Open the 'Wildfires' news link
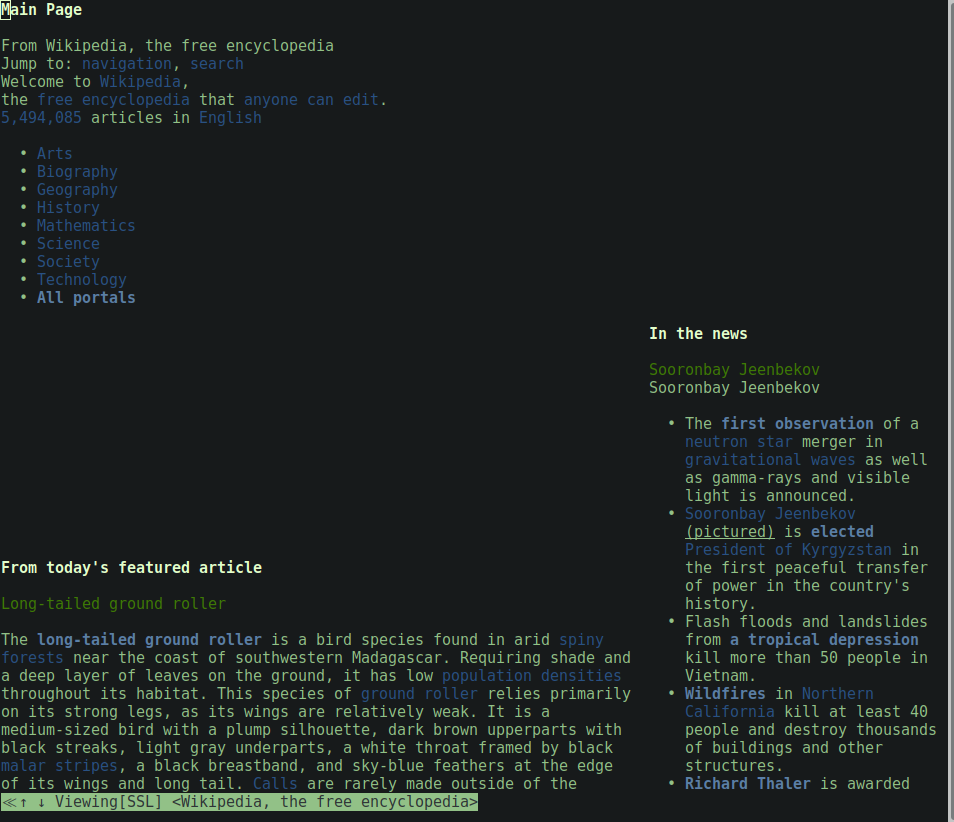Screen dimensions: 954x822 pyautogui.click(x=725, y=694)
